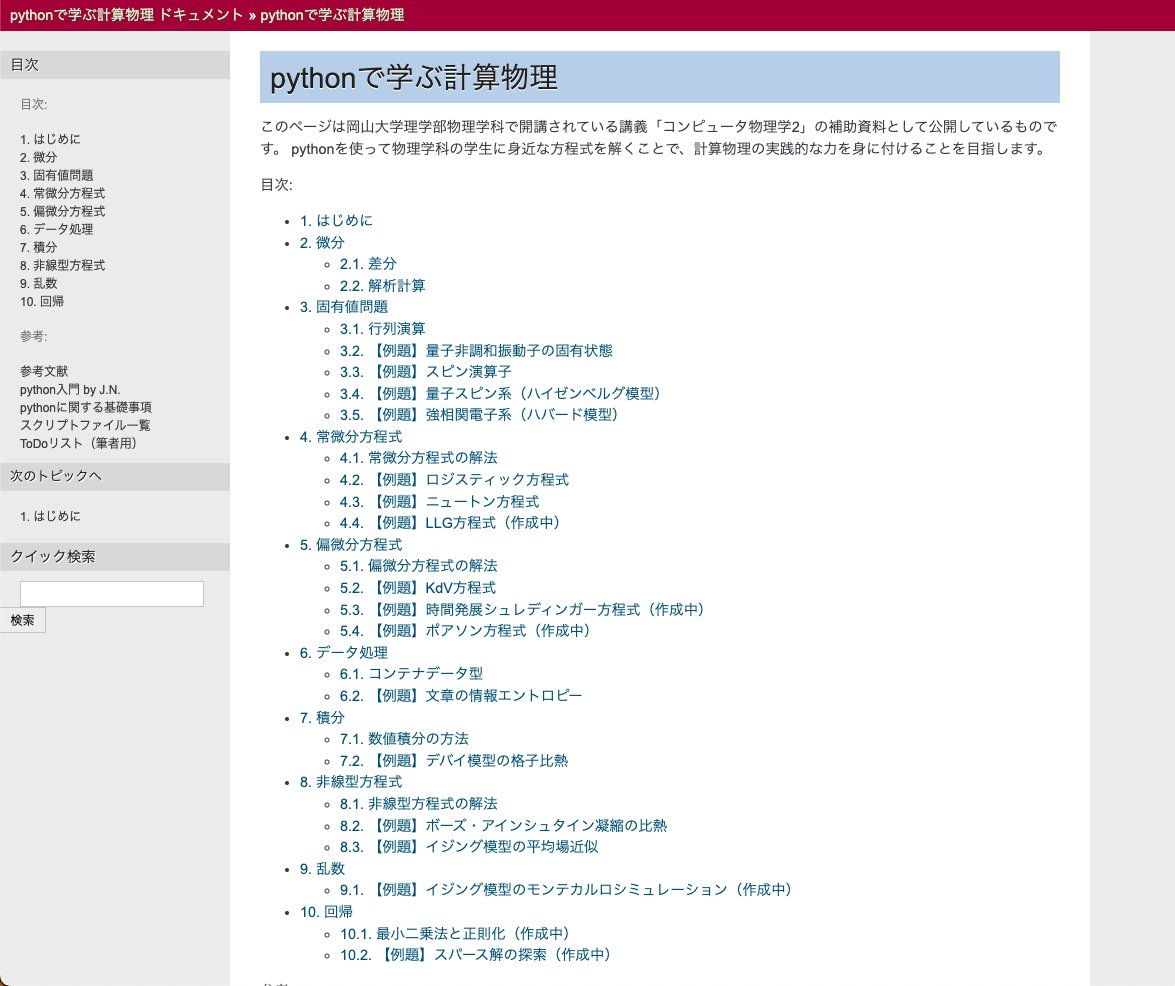Viewport: 1175px width, 986px height.
Task: Open '10.2. スパース解の探索（作成中）' example
Action: tap(477, 955)
